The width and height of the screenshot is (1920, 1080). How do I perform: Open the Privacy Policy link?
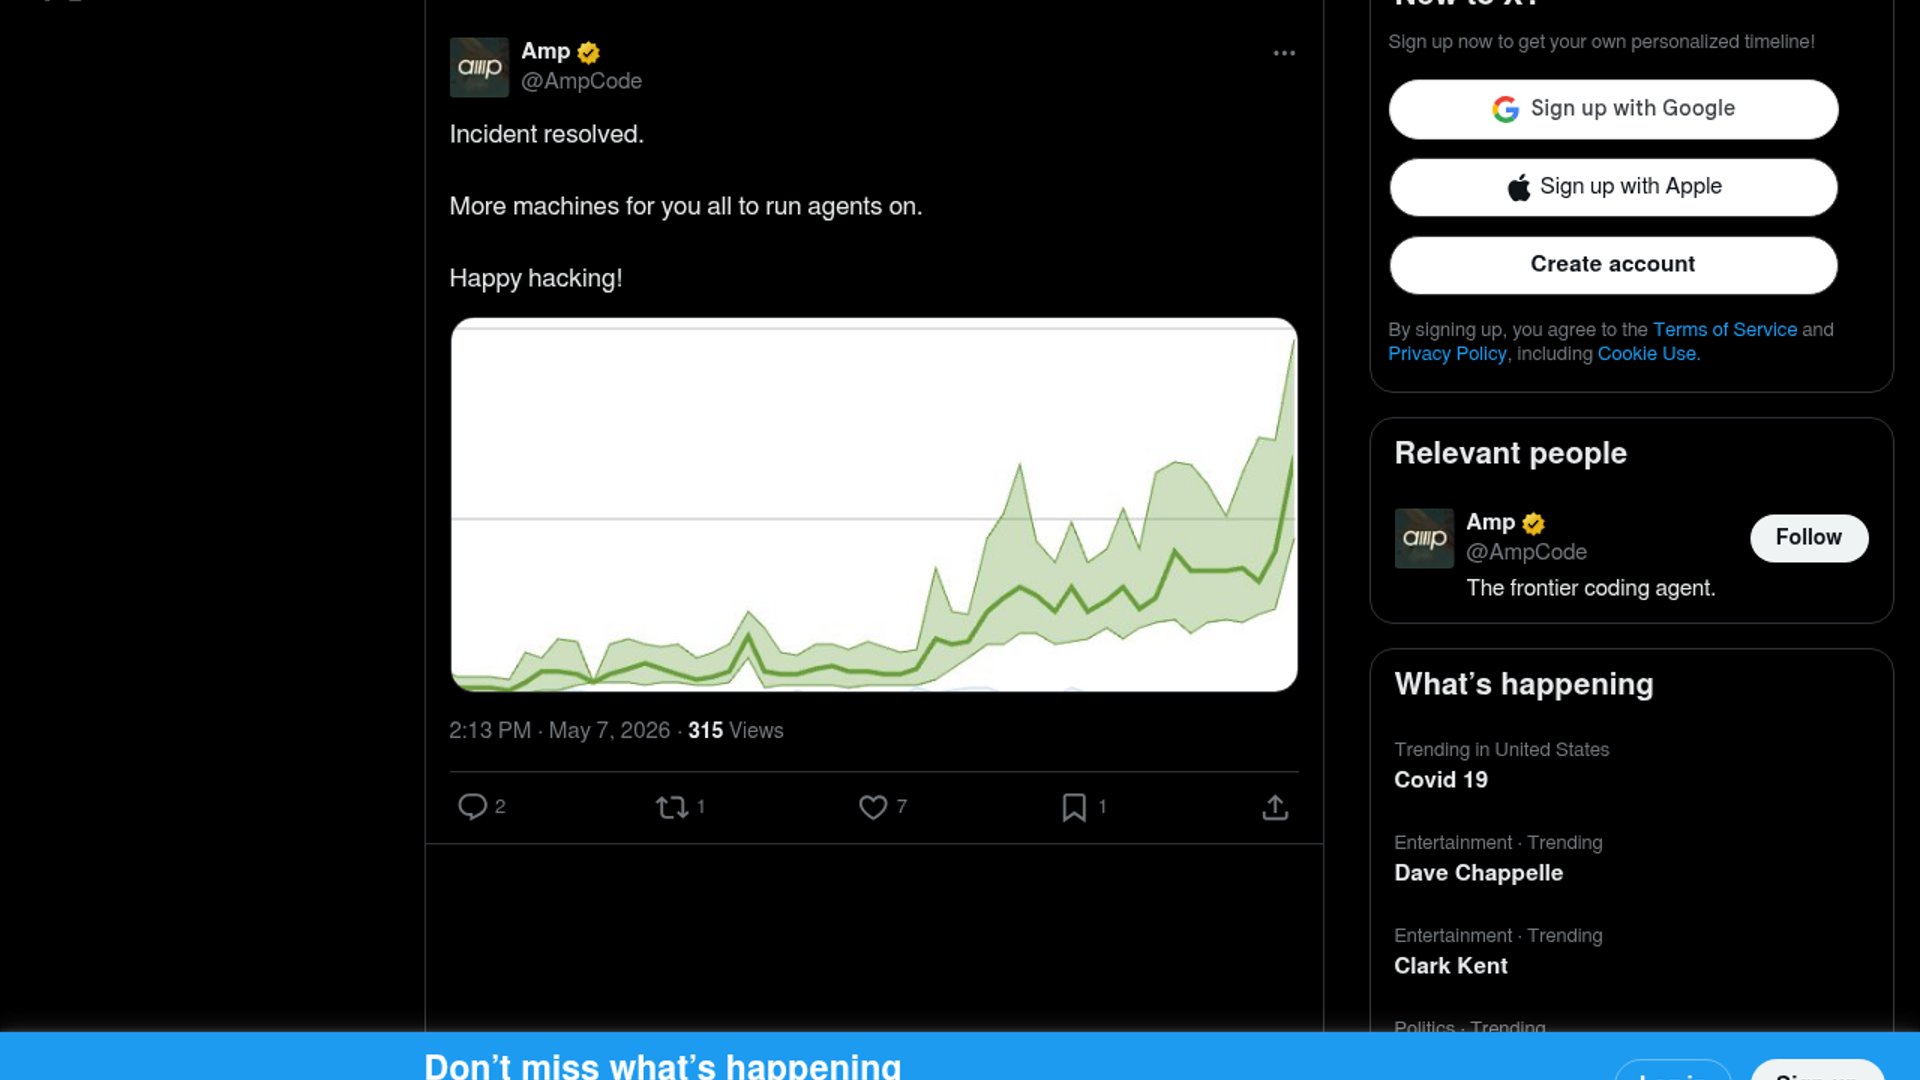(1446, 354)
